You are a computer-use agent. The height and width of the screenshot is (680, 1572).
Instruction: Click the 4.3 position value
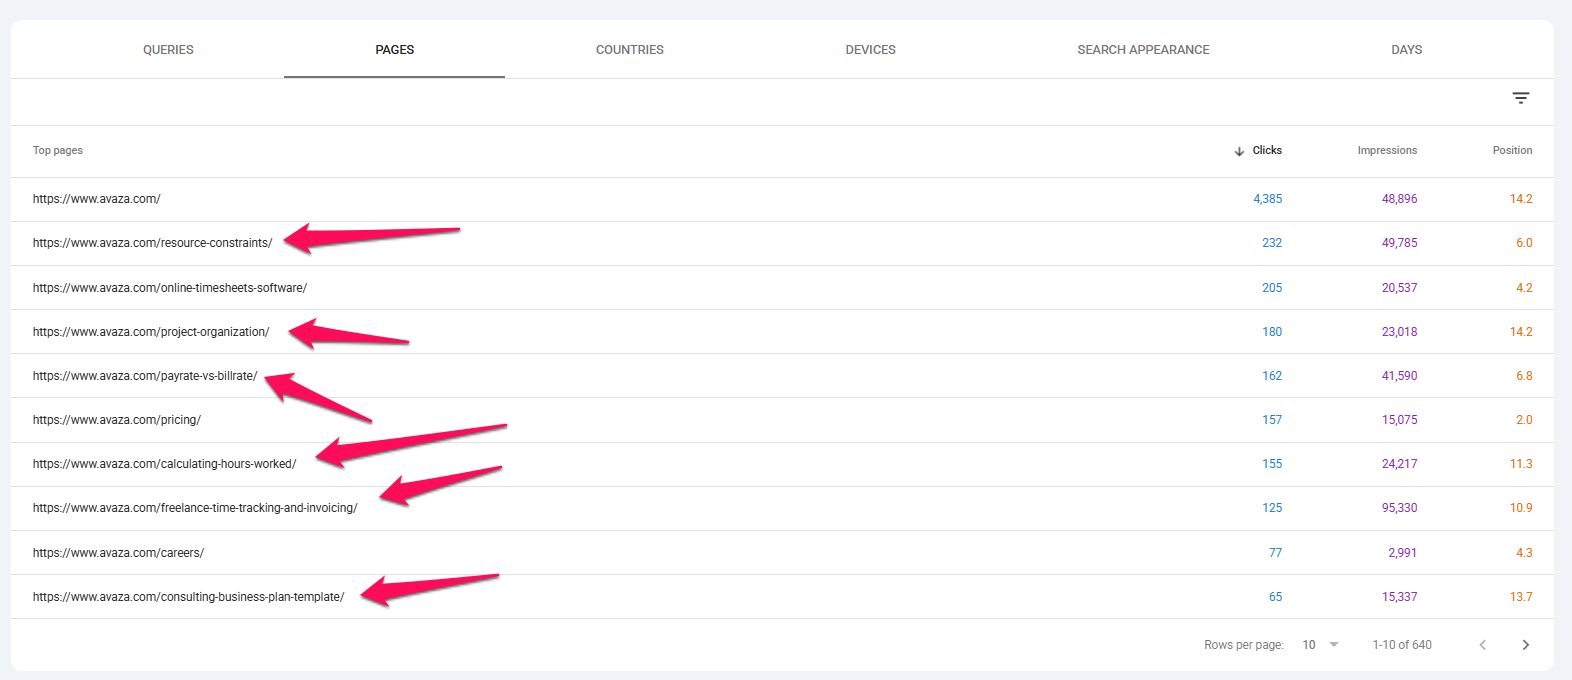pyautogui.click(x=1524, y=552)
